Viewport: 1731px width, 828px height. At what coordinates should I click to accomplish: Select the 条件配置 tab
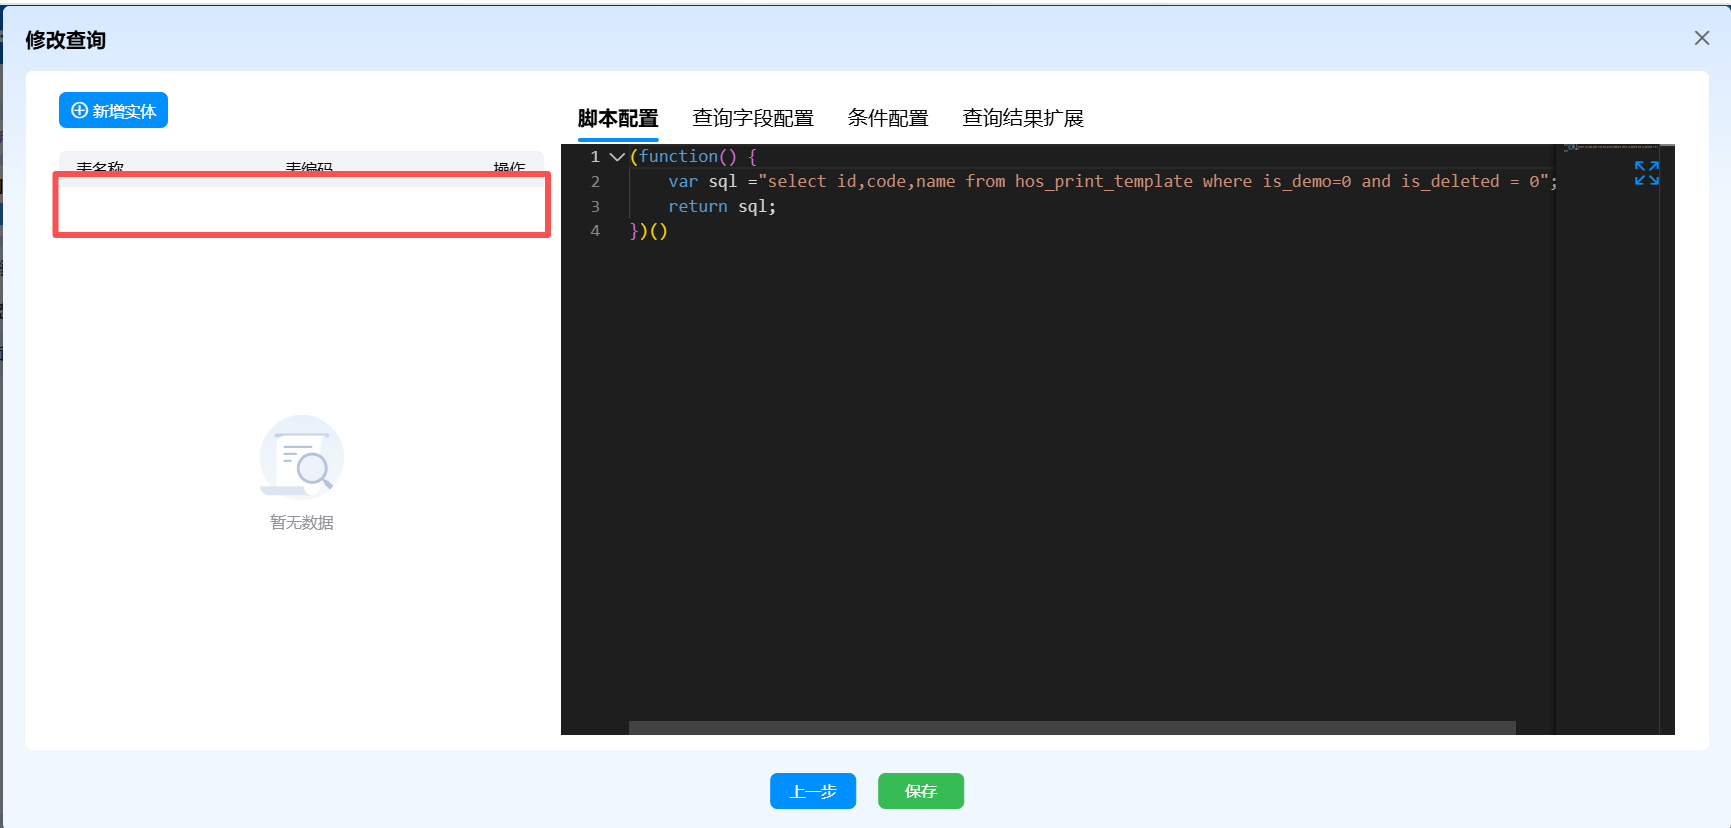pos(887,118)
